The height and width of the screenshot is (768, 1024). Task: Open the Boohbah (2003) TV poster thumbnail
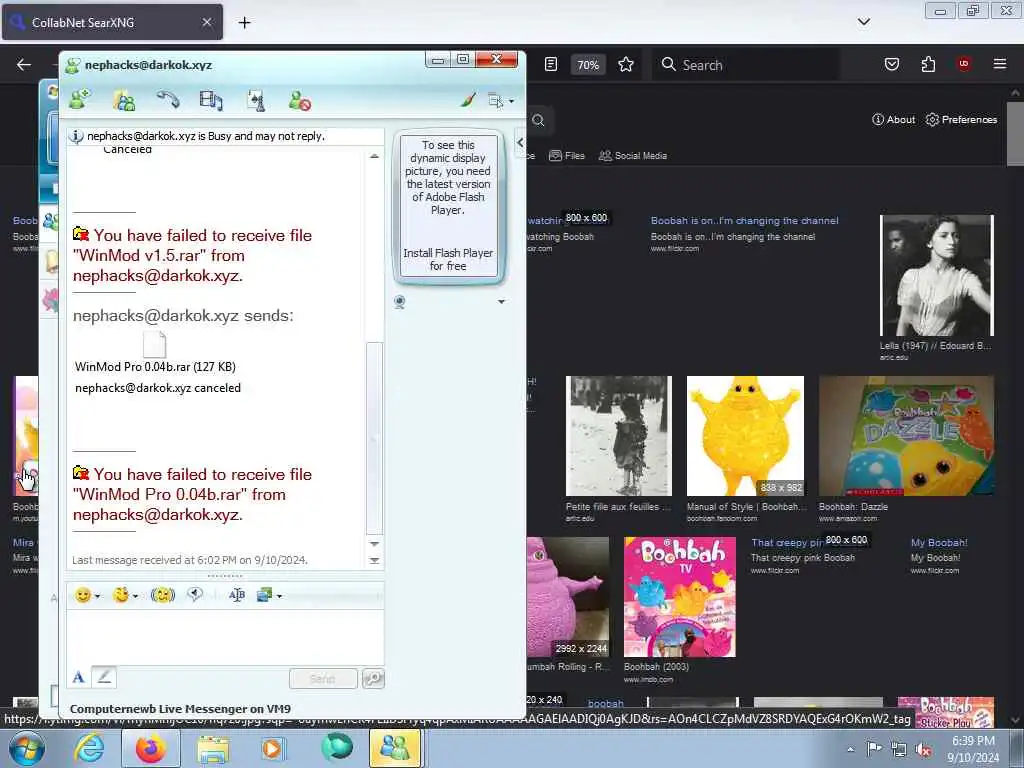(x=680, y=597)
